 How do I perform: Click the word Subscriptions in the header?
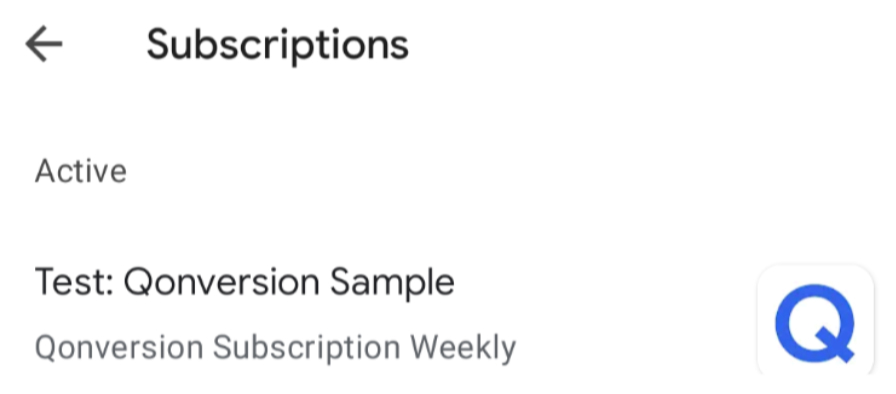click(x=278, y=45)
